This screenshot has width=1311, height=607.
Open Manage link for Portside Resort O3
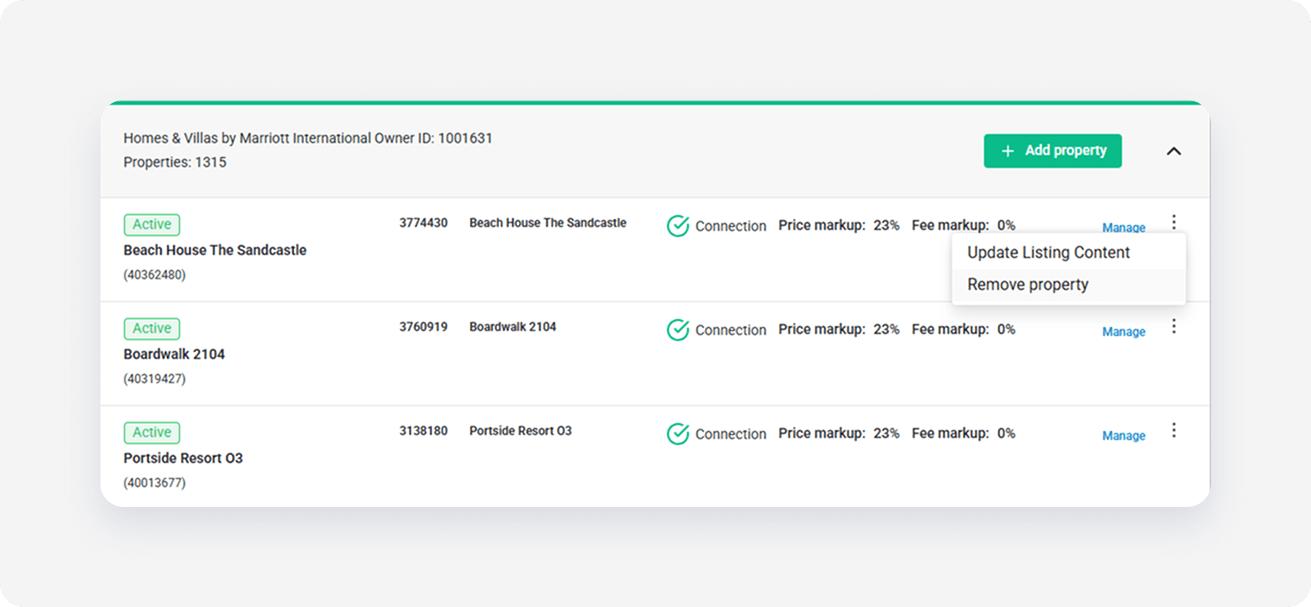point(1124,436)
